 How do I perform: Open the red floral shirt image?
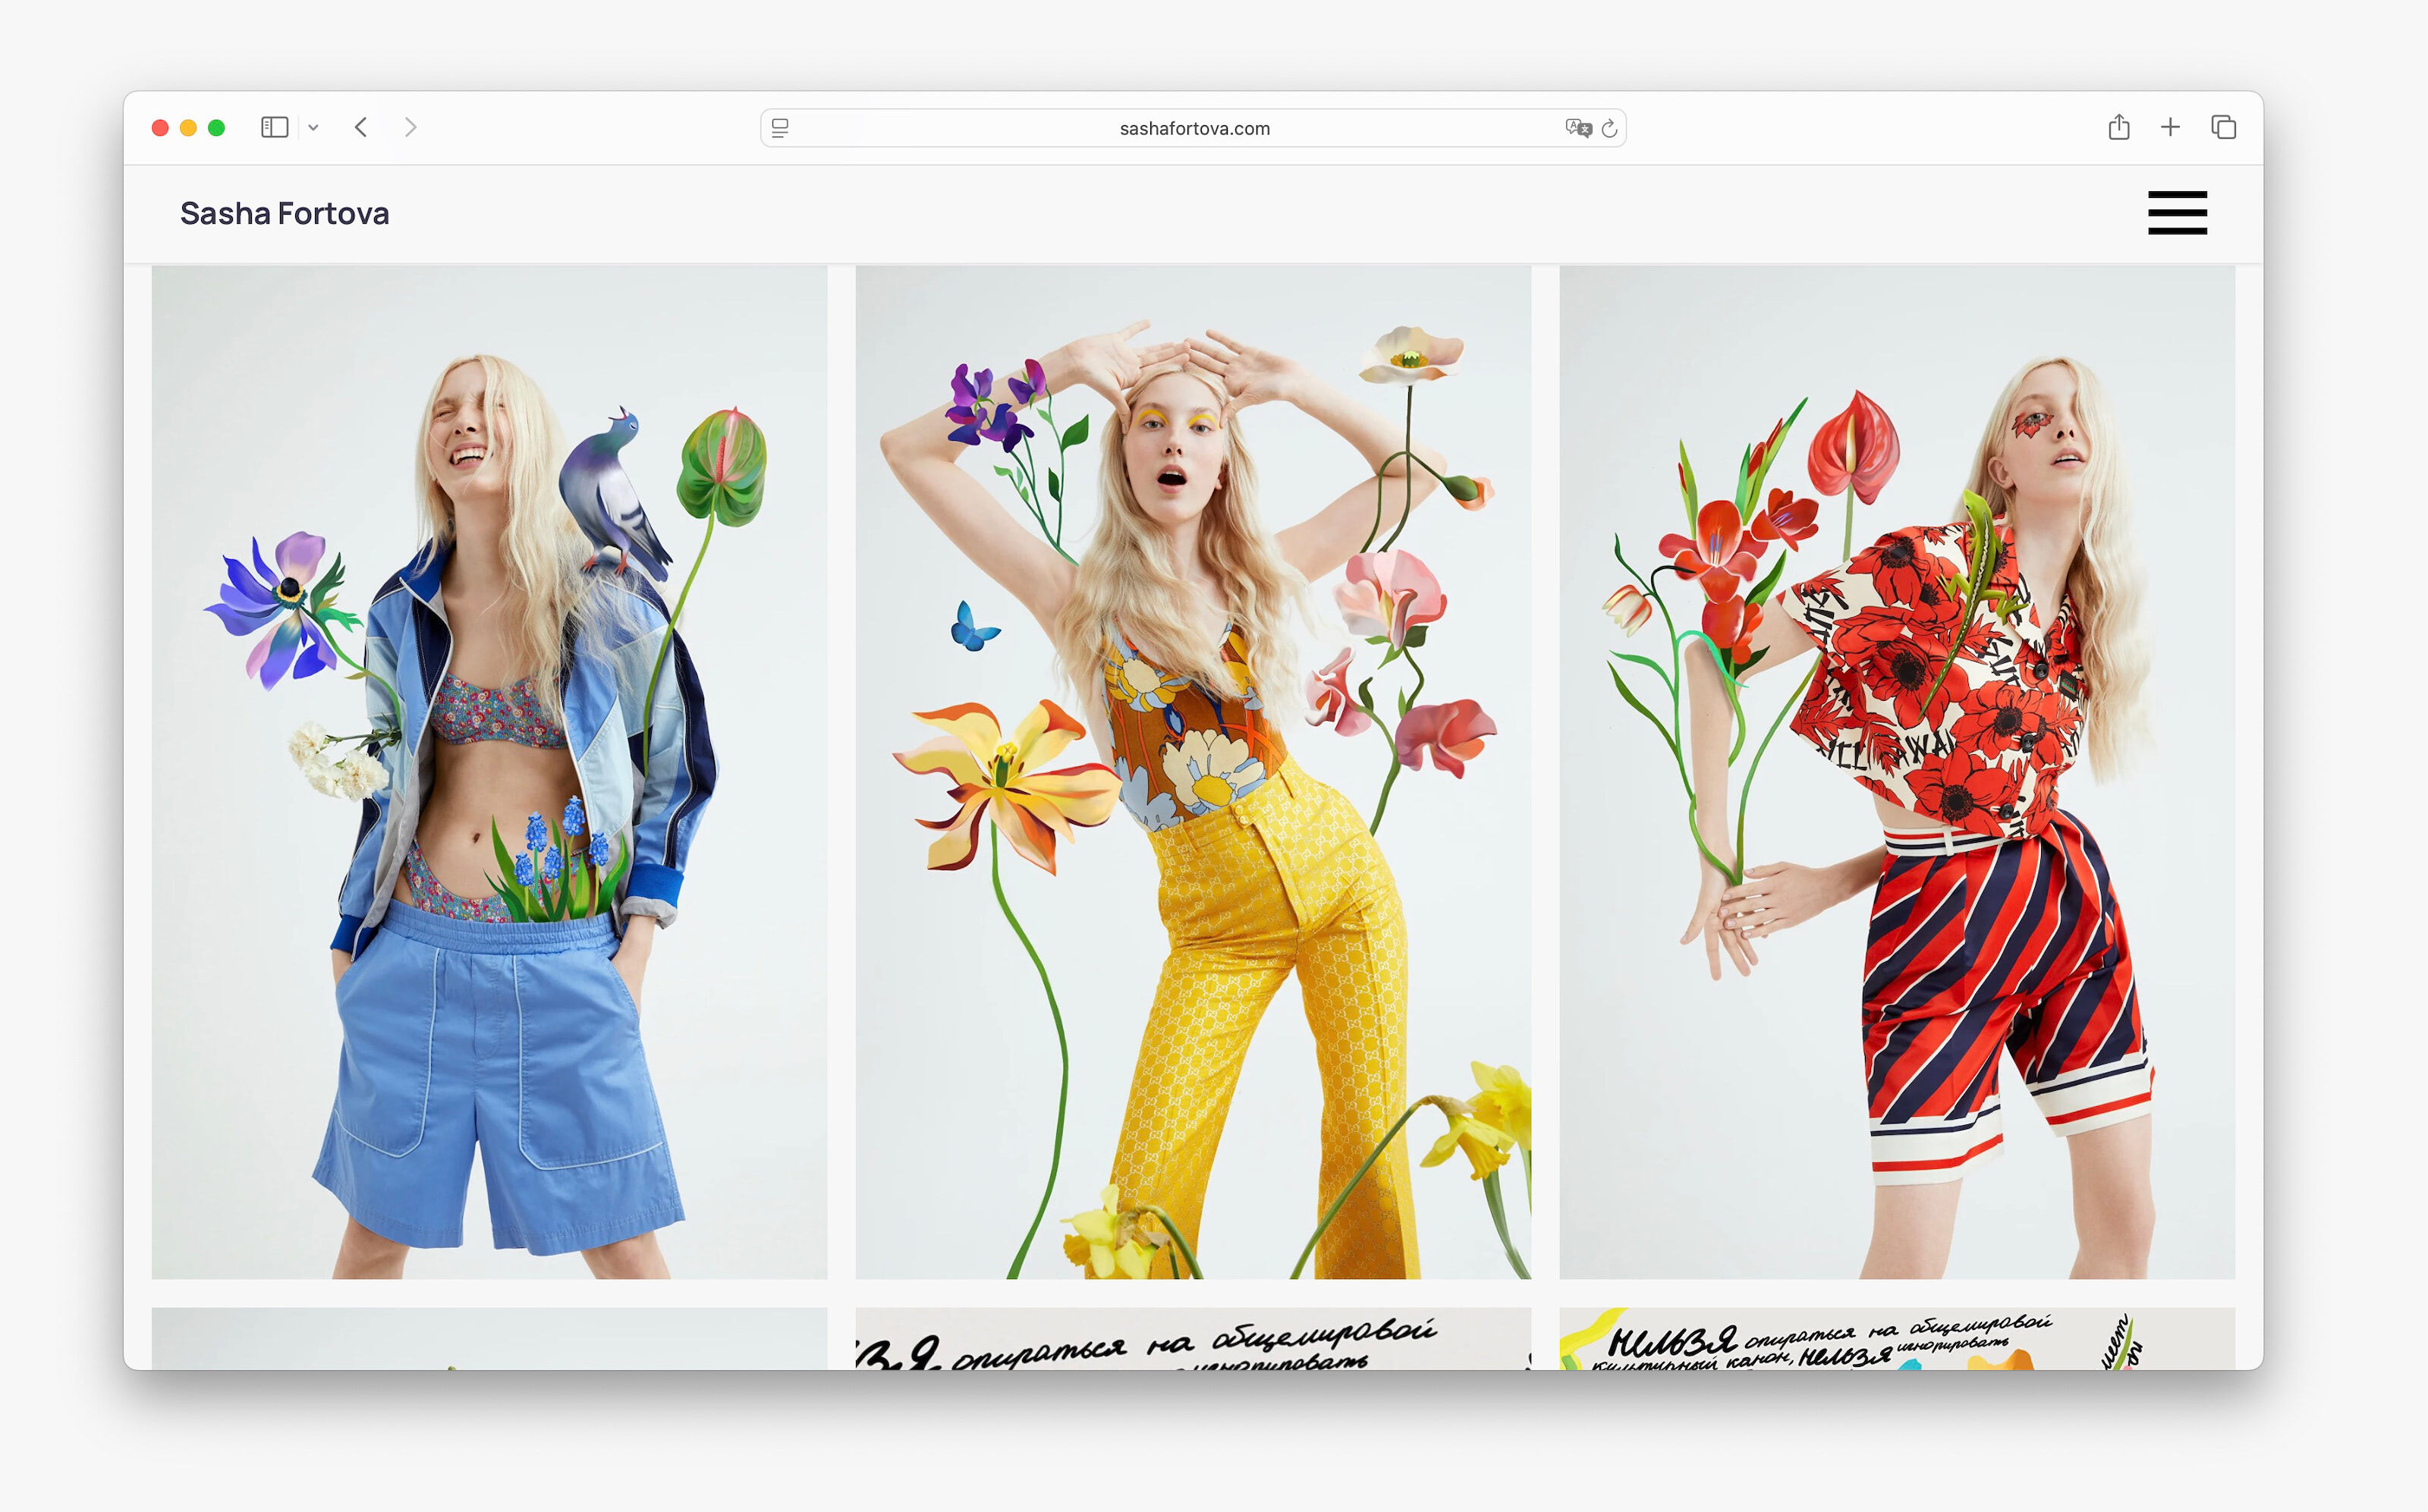tap(1896, 771)
